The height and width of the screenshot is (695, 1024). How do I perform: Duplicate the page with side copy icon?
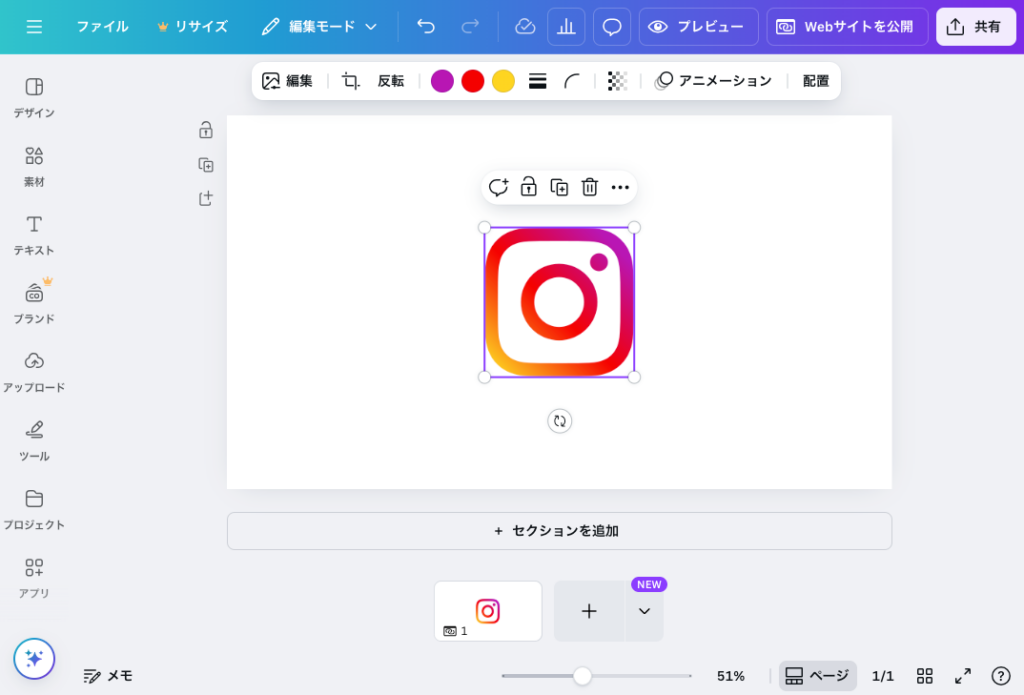[x=206, y=165]
